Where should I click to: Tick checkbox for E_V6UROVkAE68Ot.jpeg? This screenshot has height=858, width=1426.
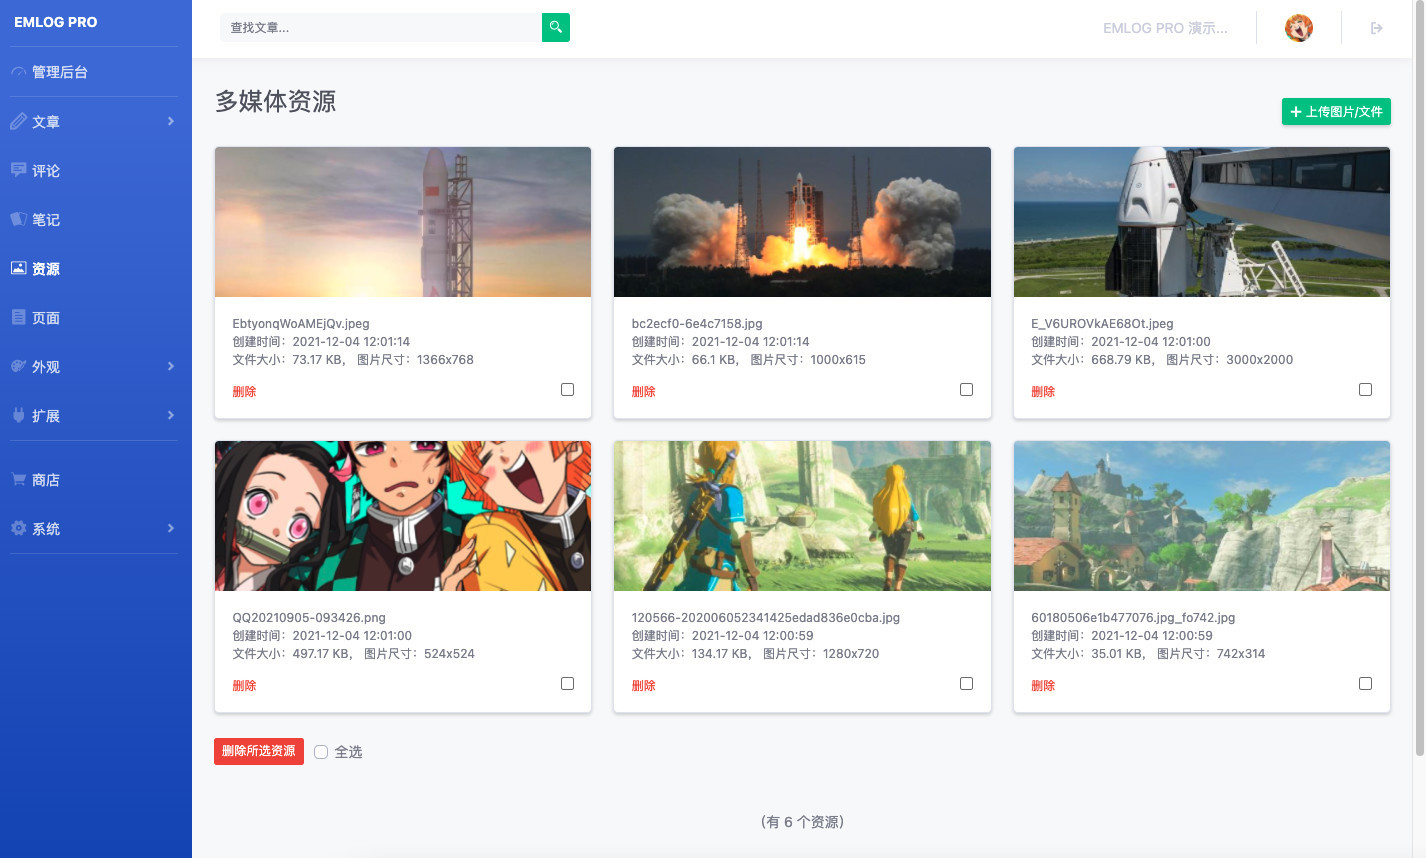tap(1365, 389)
